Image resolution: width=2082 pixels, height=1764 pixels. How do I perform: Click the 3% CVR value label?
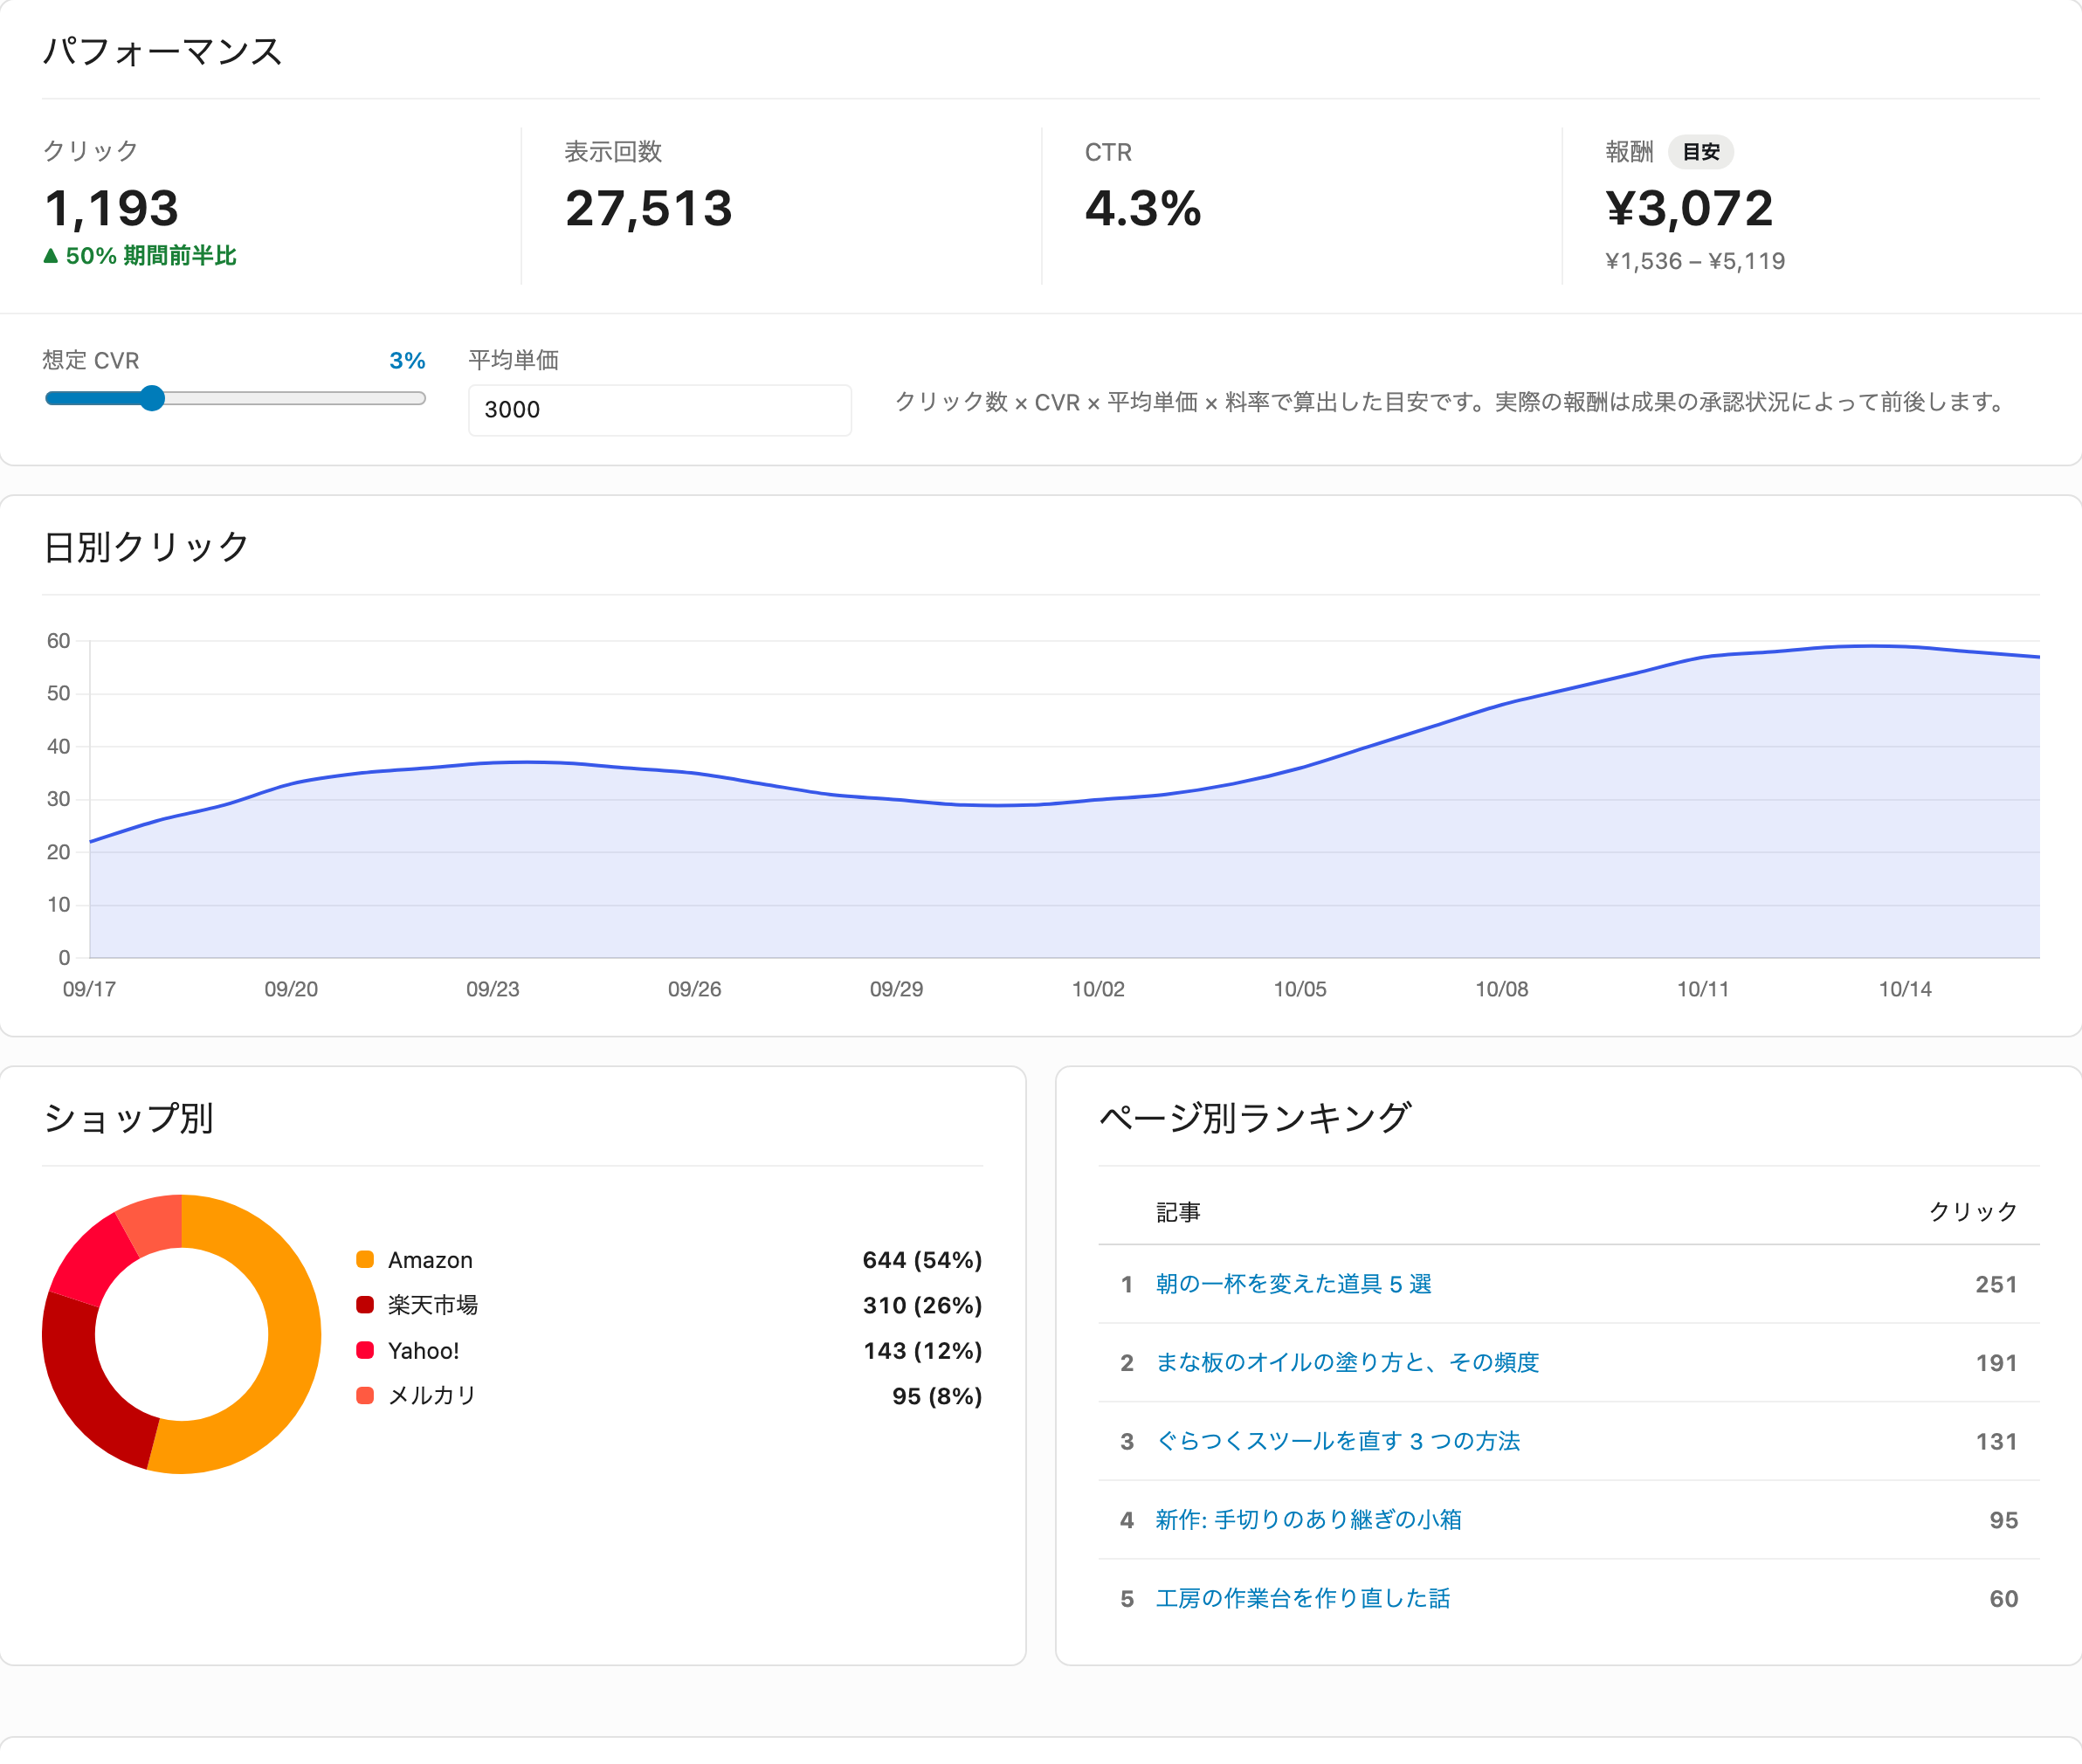point(407,360)
